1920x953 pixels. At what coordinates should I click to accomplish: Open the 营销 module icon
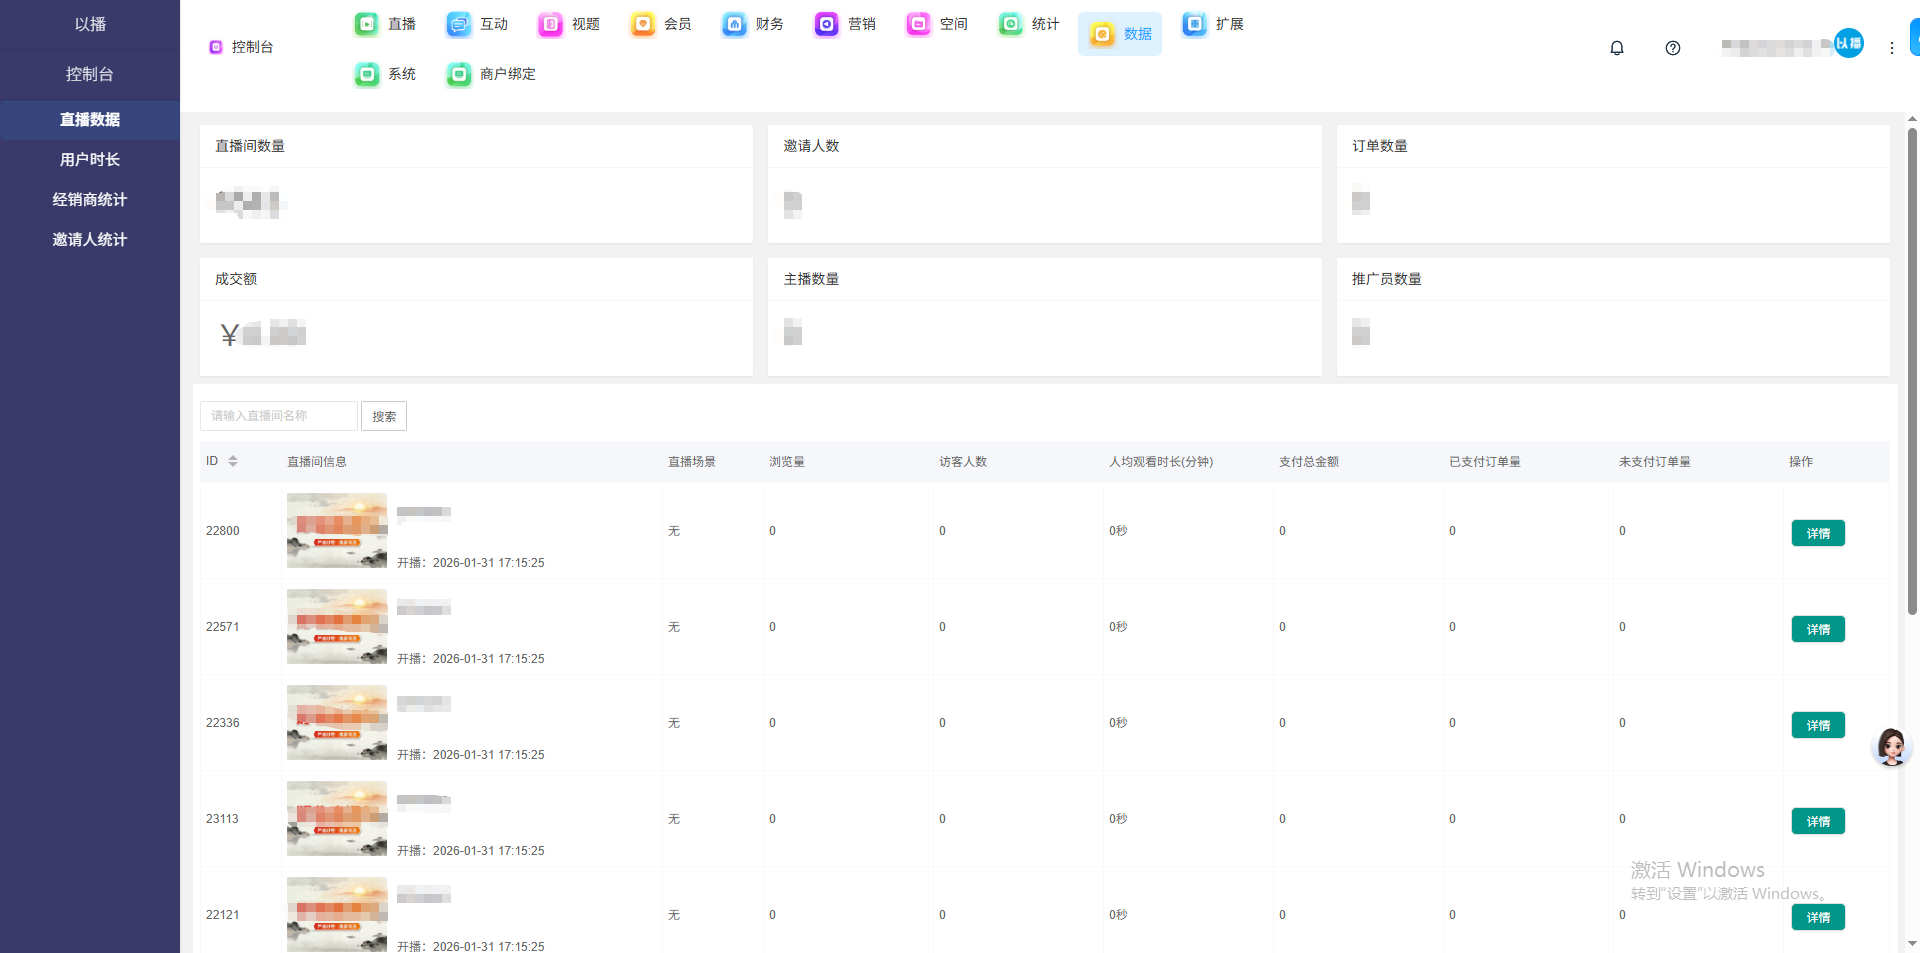tap(827, 24)
